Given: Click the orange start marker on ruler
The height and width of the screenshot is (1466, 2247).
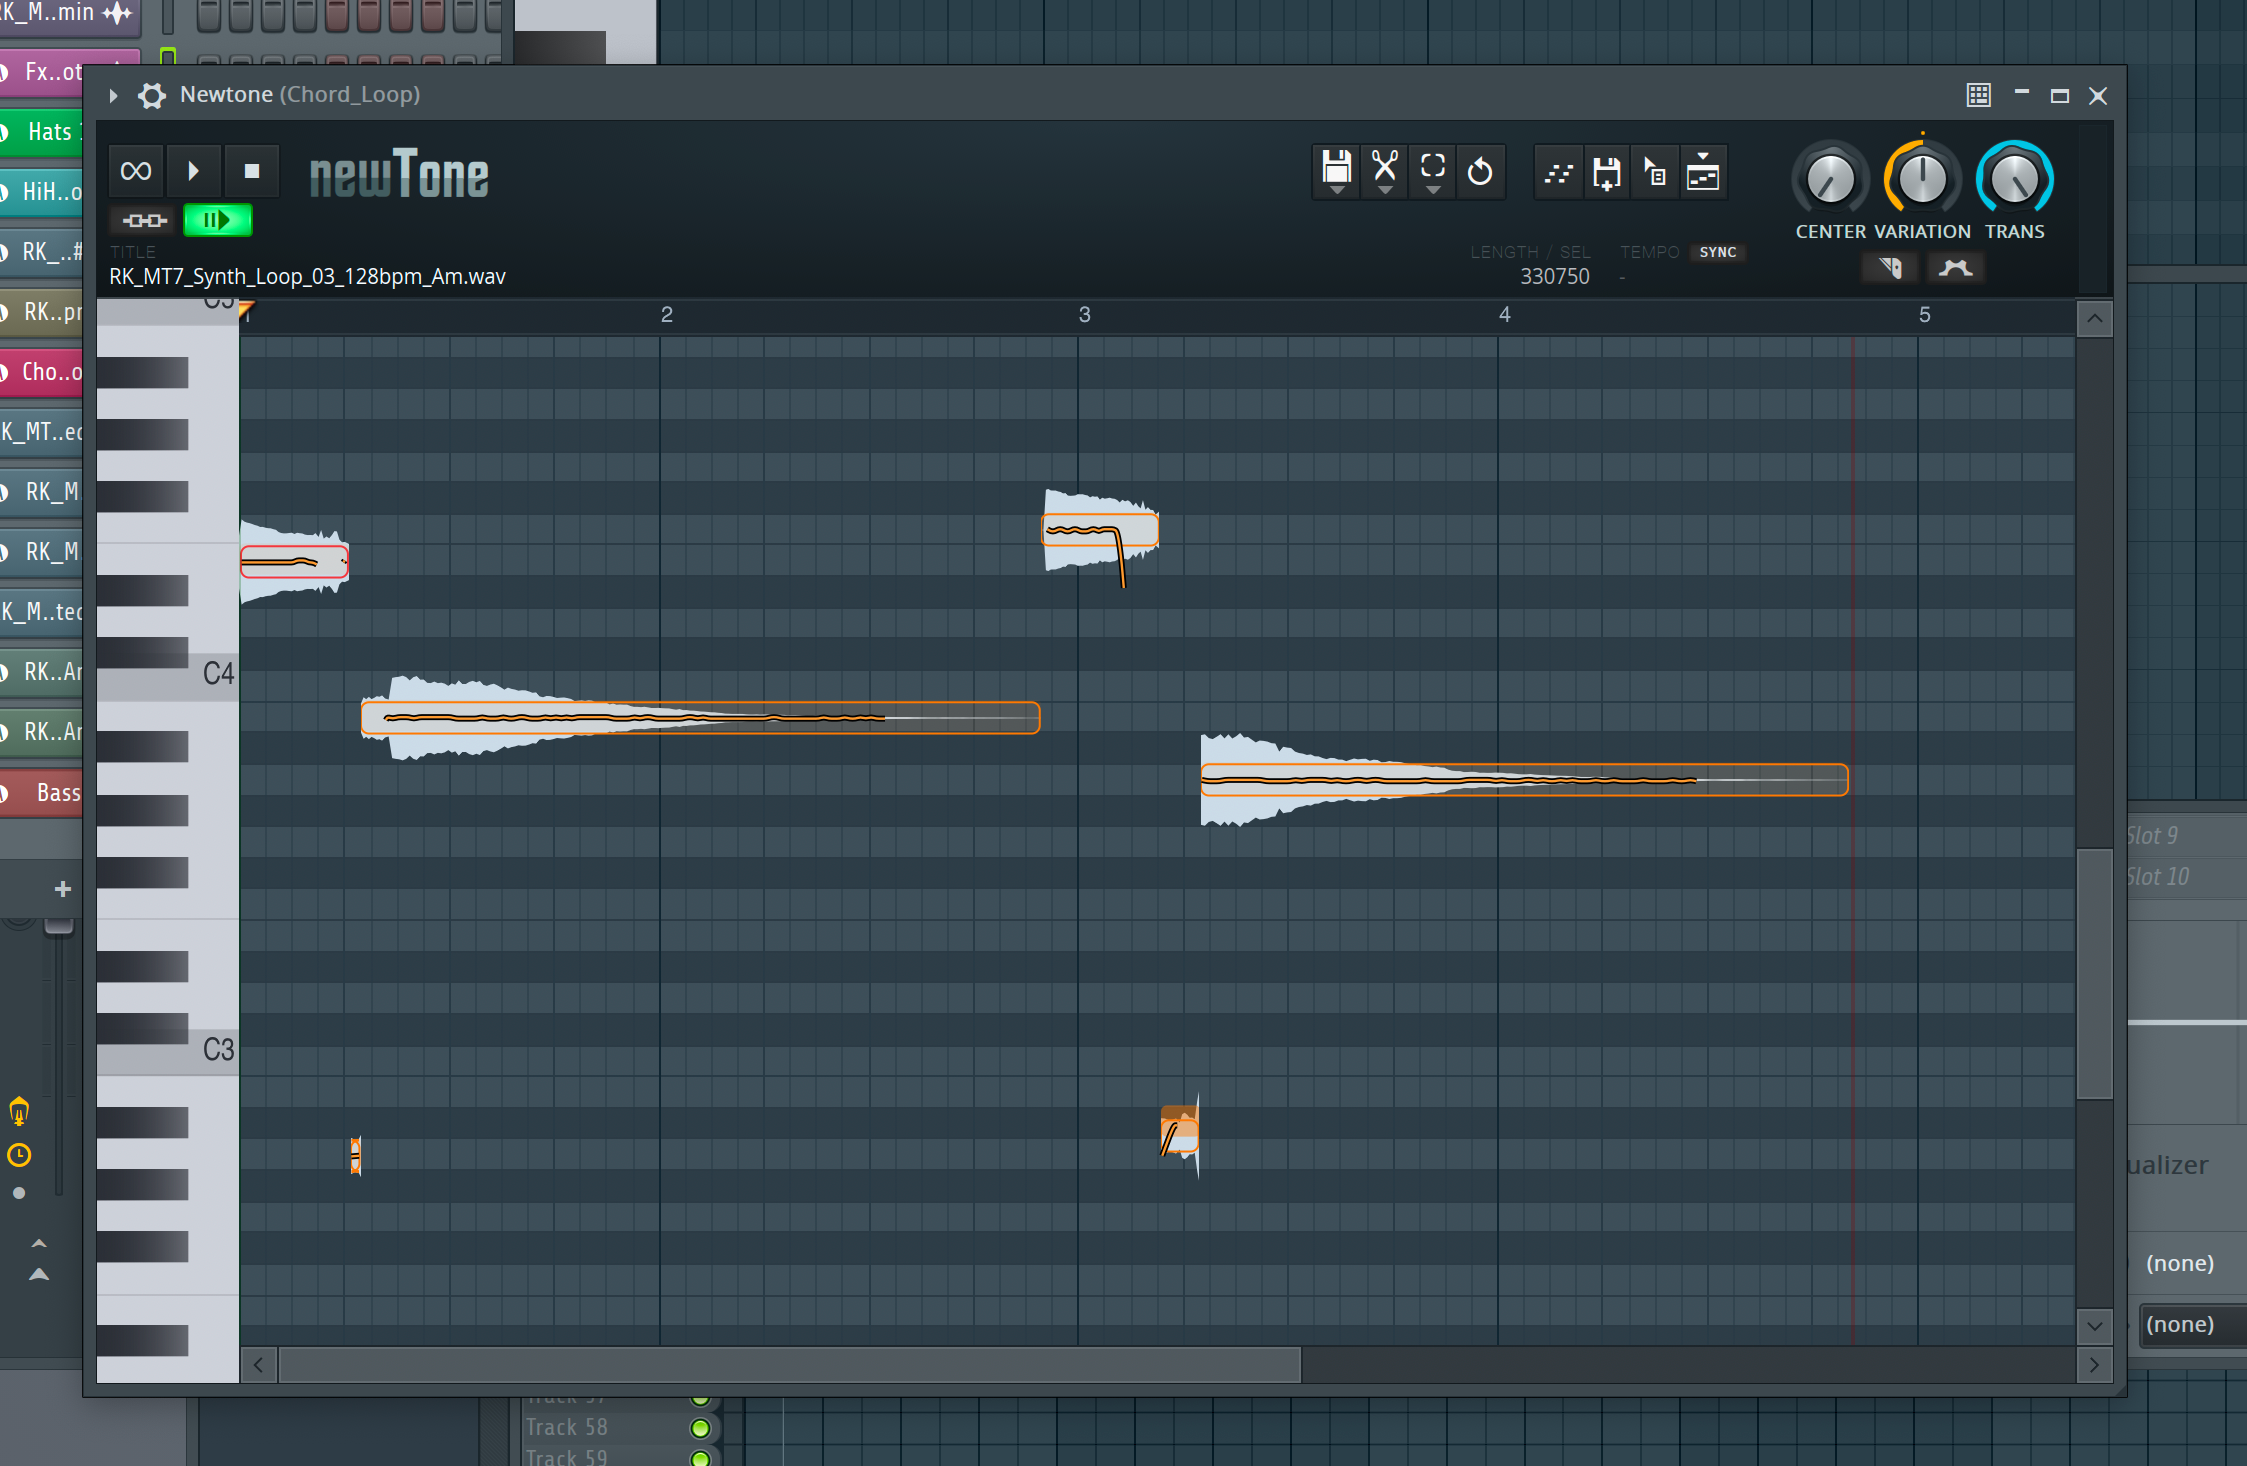Looking at the screenshot, I should [246, 310].
